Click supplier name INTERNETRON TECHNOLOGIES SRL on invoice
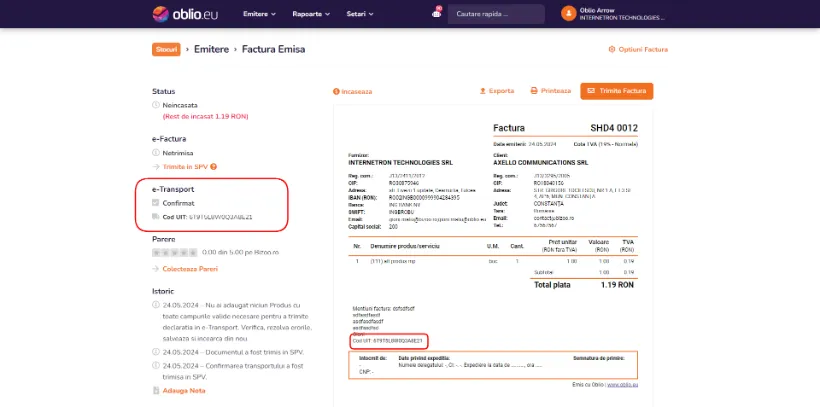This screenshot has width=820, height=407. 401,163
